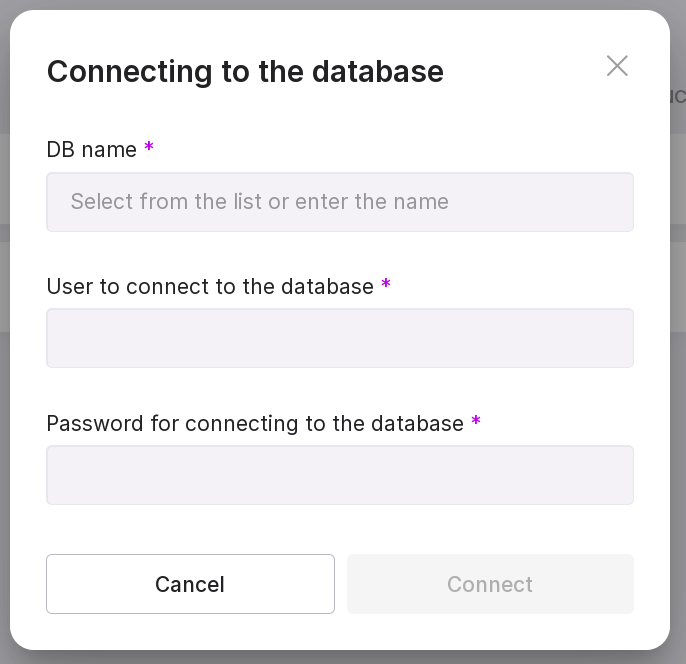This screenshot has height=664, width=686.
Task: Dismiss the dialog with the Cancel button
Action: coord(190,584)
